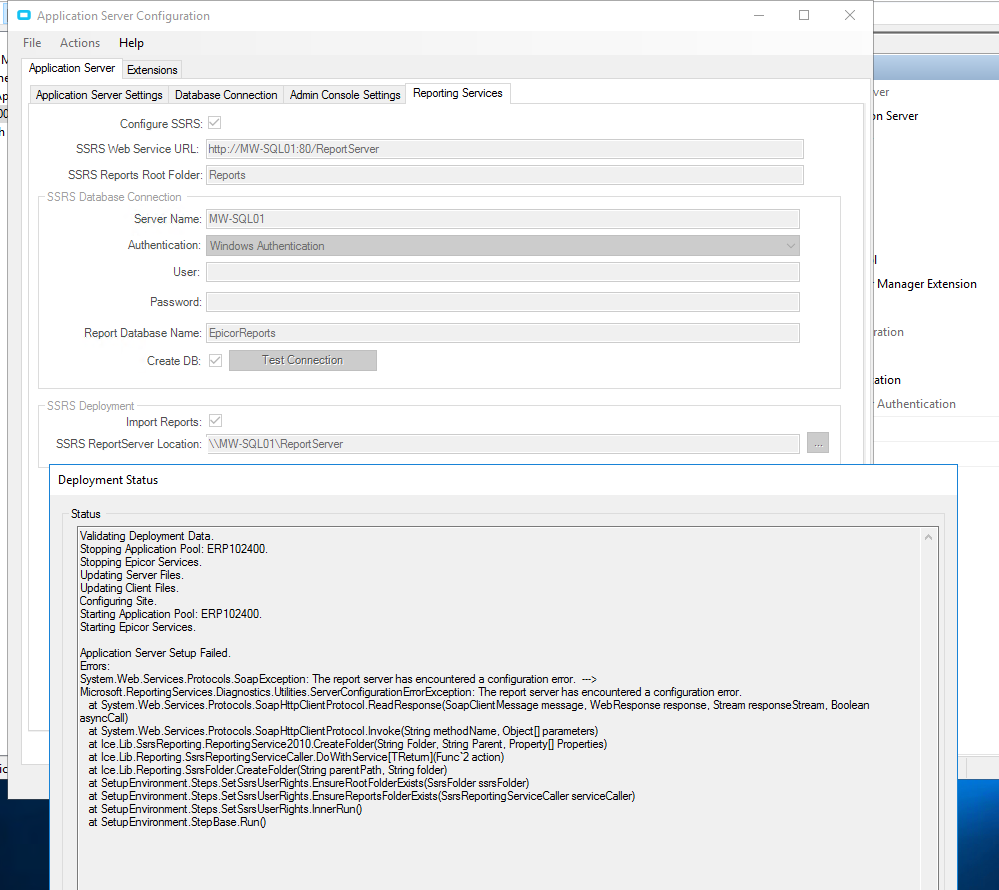Open the Database Connection tab
Screen dimensions: 999x890
(x=226, y=95)
